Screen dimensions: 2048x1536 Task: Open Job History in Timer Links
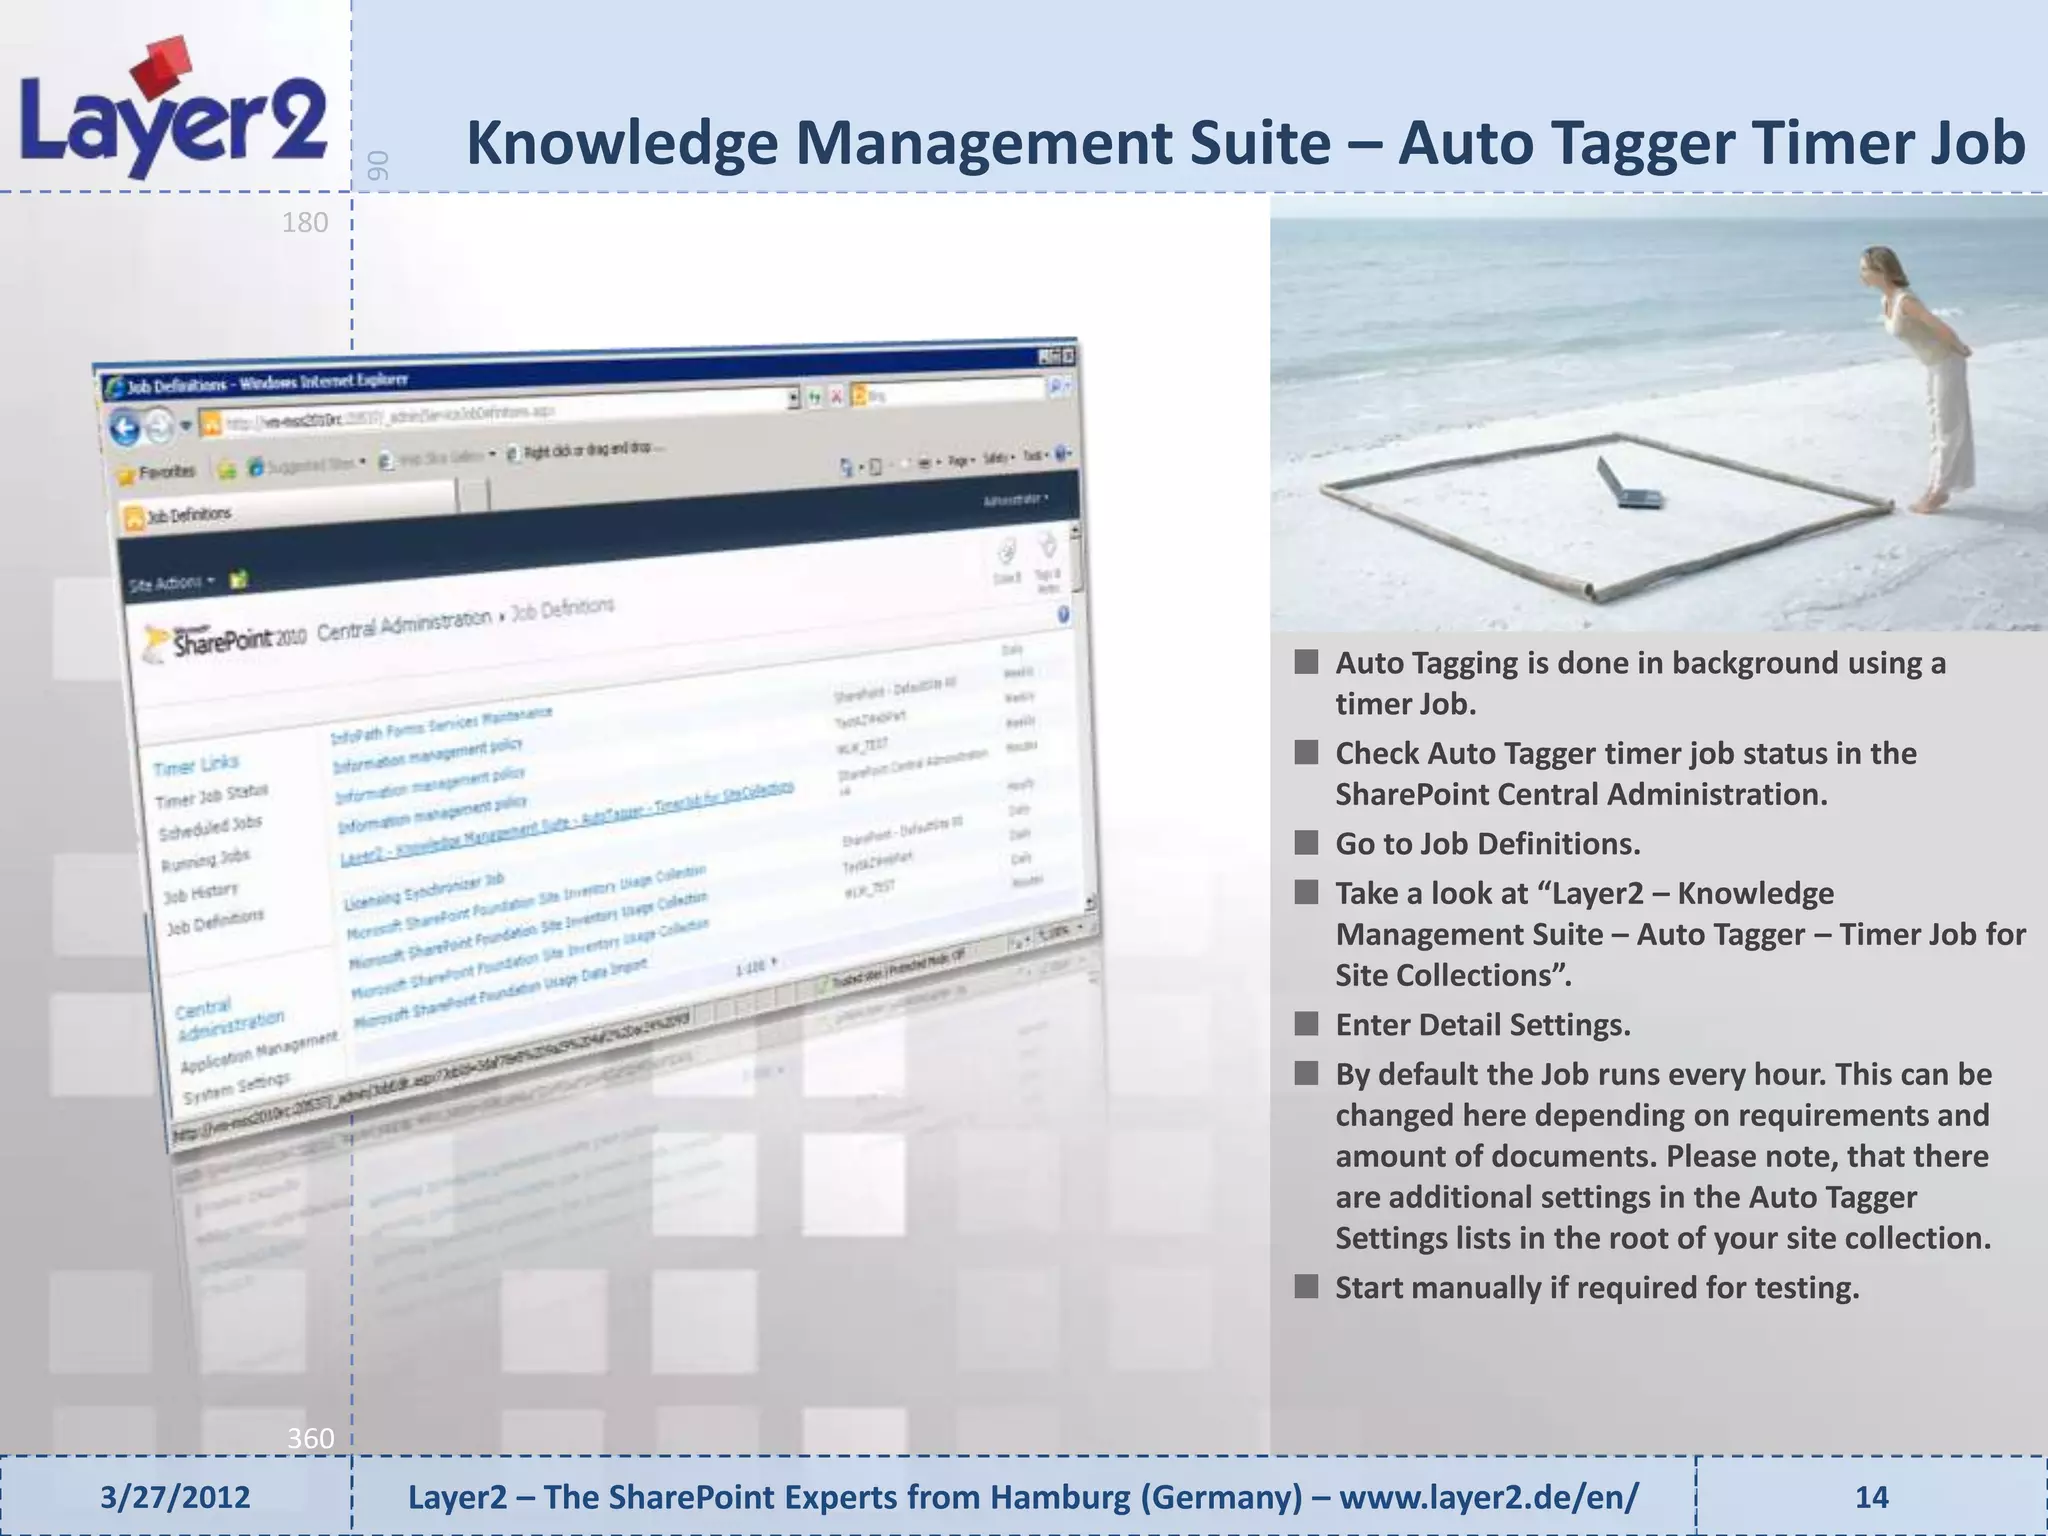tap(201, 892)
